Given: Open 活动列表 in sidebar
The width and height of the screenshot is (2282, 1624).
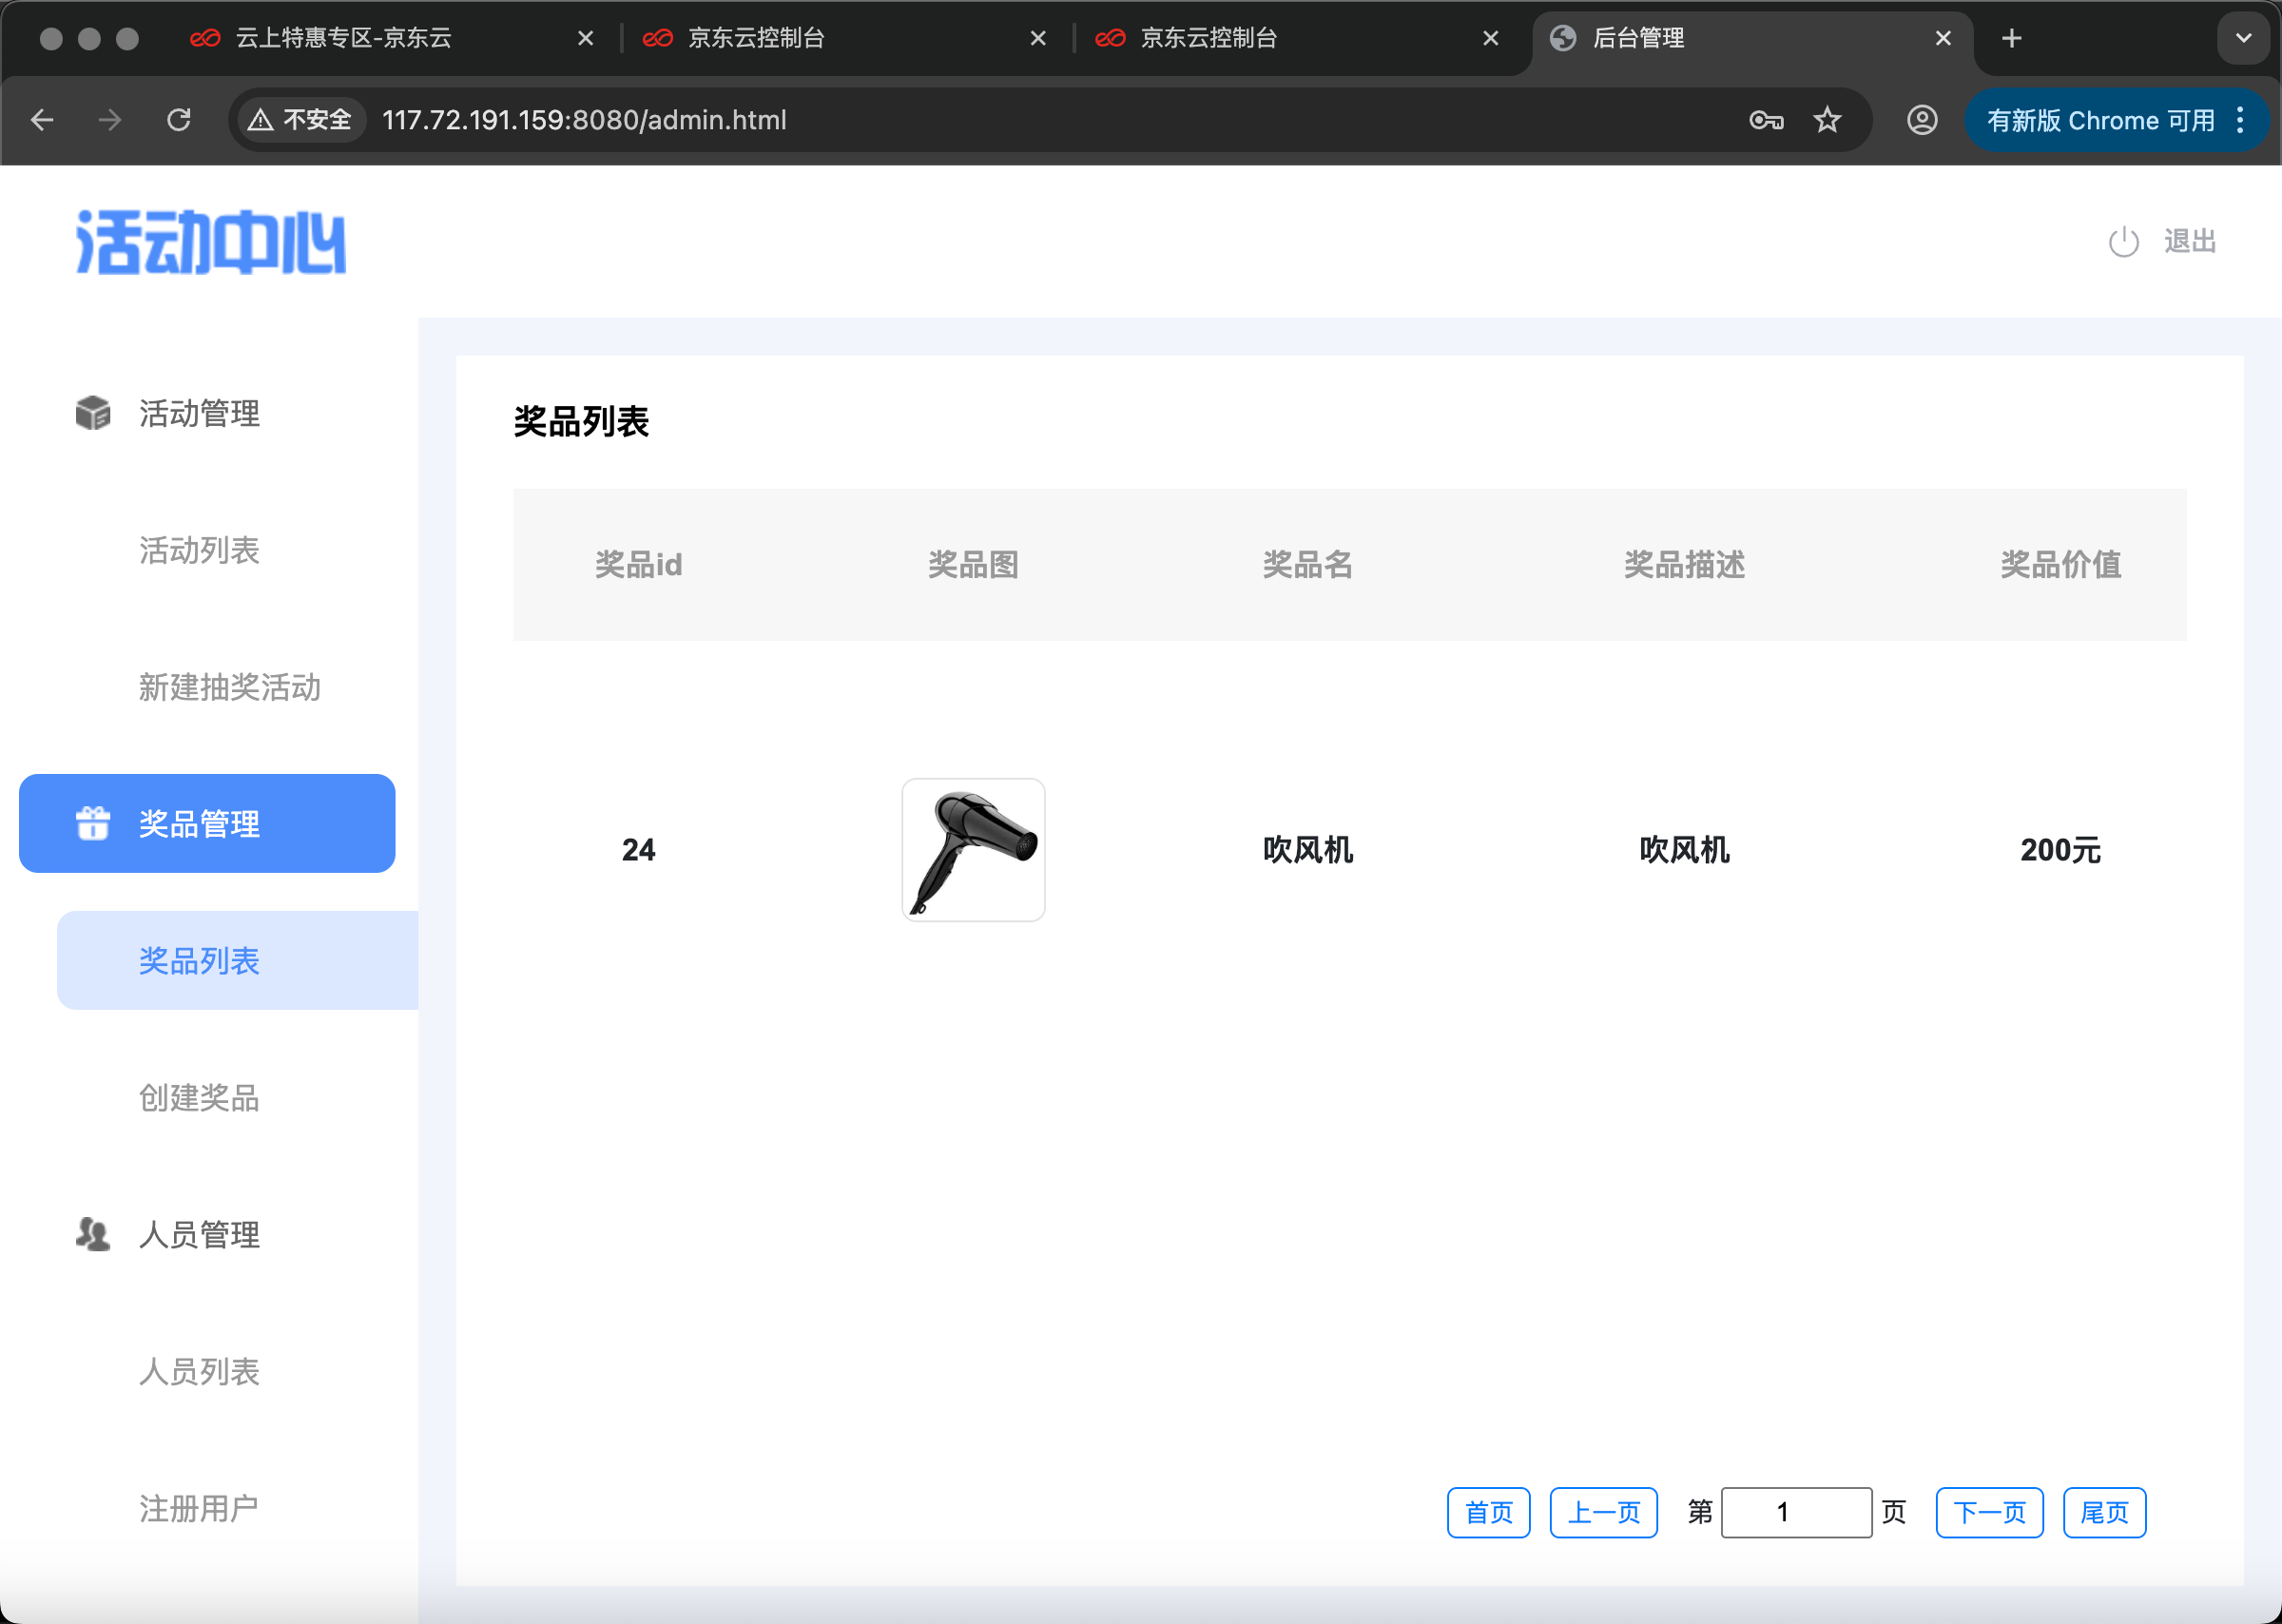Looking at the screenshot, I should (x=199, y=550).
